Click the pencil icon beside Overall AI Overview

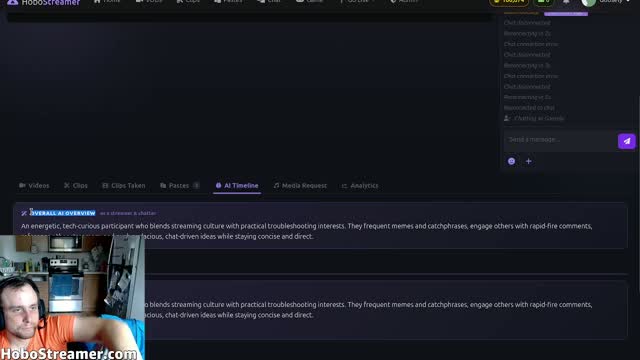click(24, 213)
